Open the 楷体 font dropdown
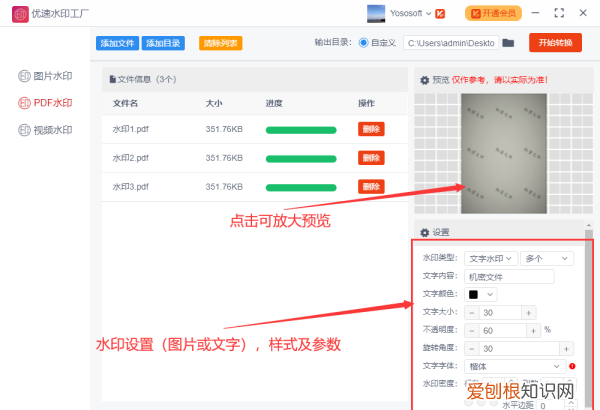The height and width of the screenshot is (410, 600). pyautogui.click(x=515, y=366)
